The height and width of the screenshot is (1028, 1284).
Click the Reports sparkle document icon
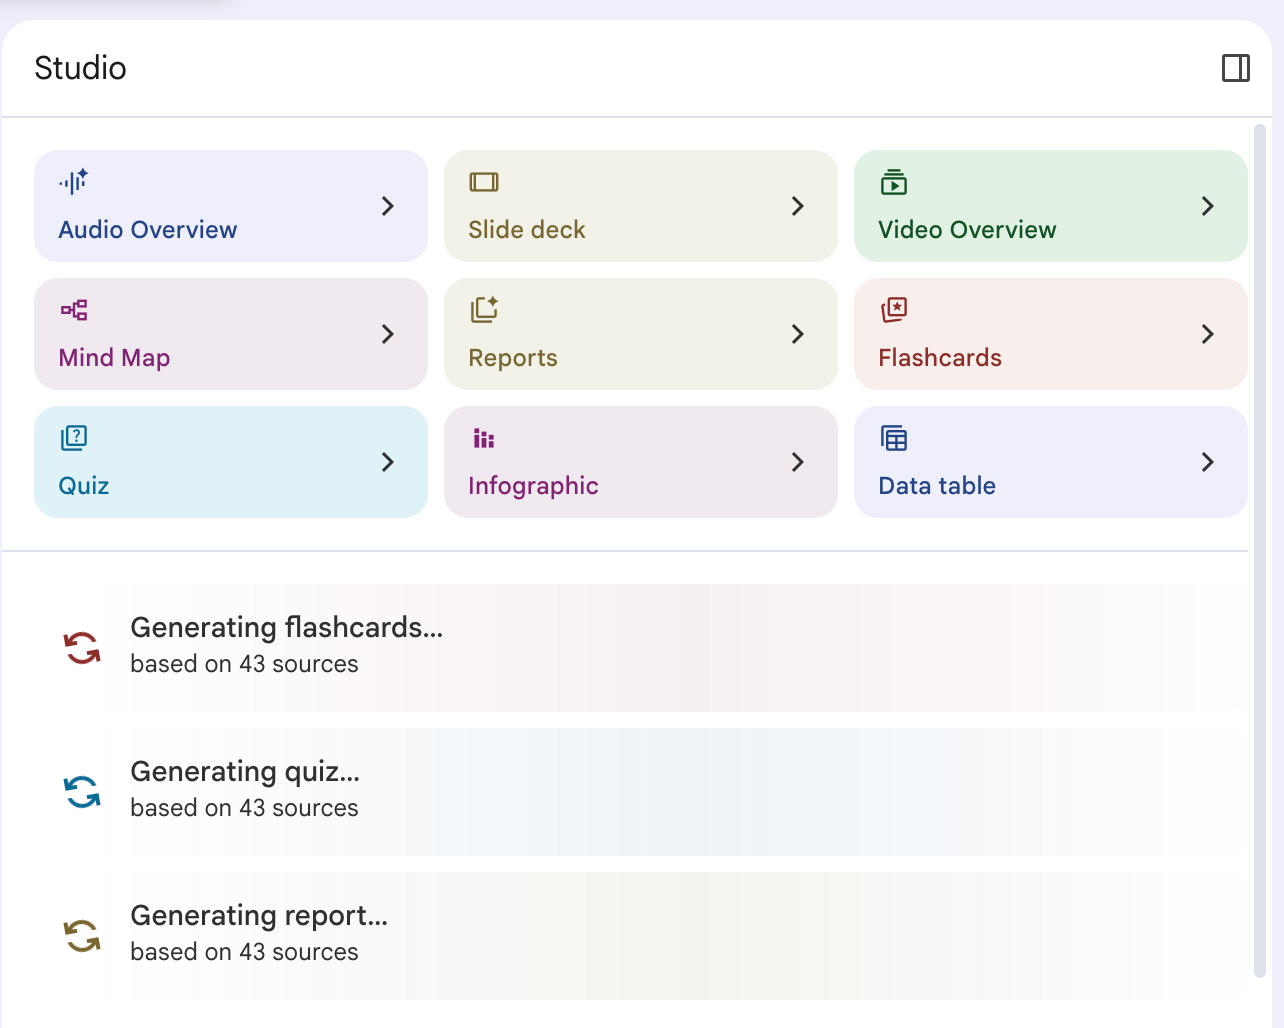click(x=484, y=309)
